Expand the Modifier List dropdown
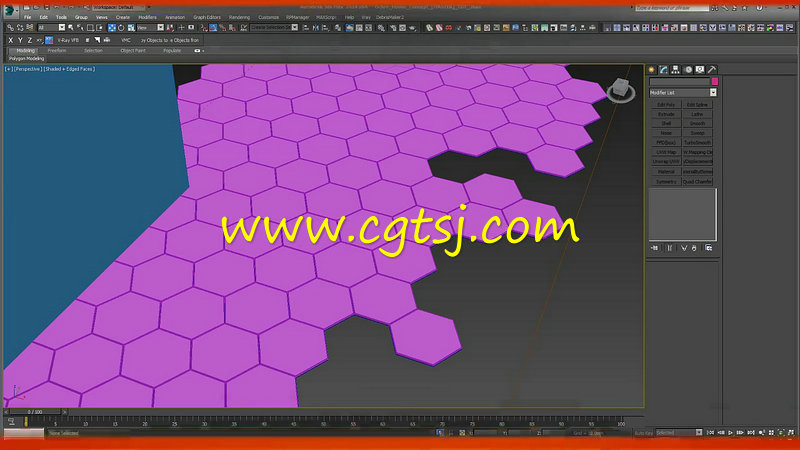This screenshot has height=450, width=800. click(x=713, y=92)
